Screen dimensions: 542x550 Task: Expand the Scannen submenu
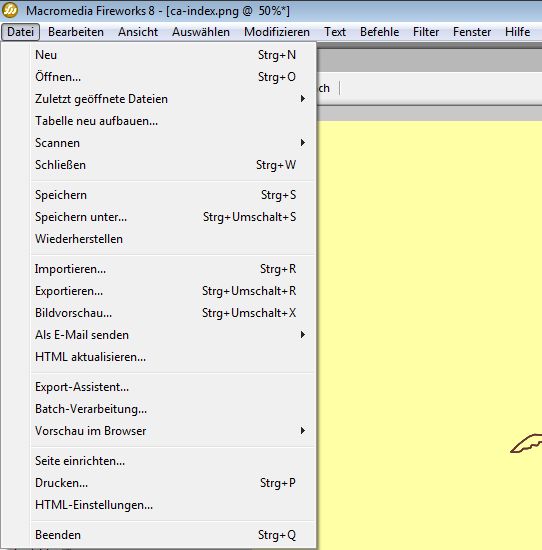[x=172, y=143]
